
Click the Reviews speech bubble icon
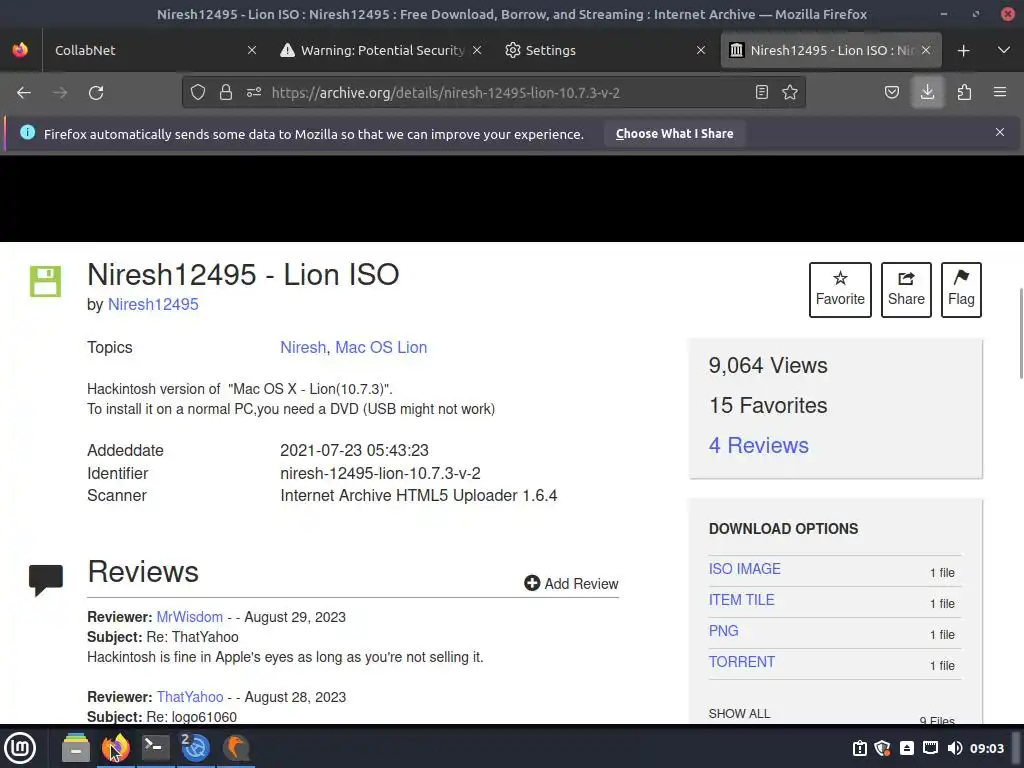46,579
